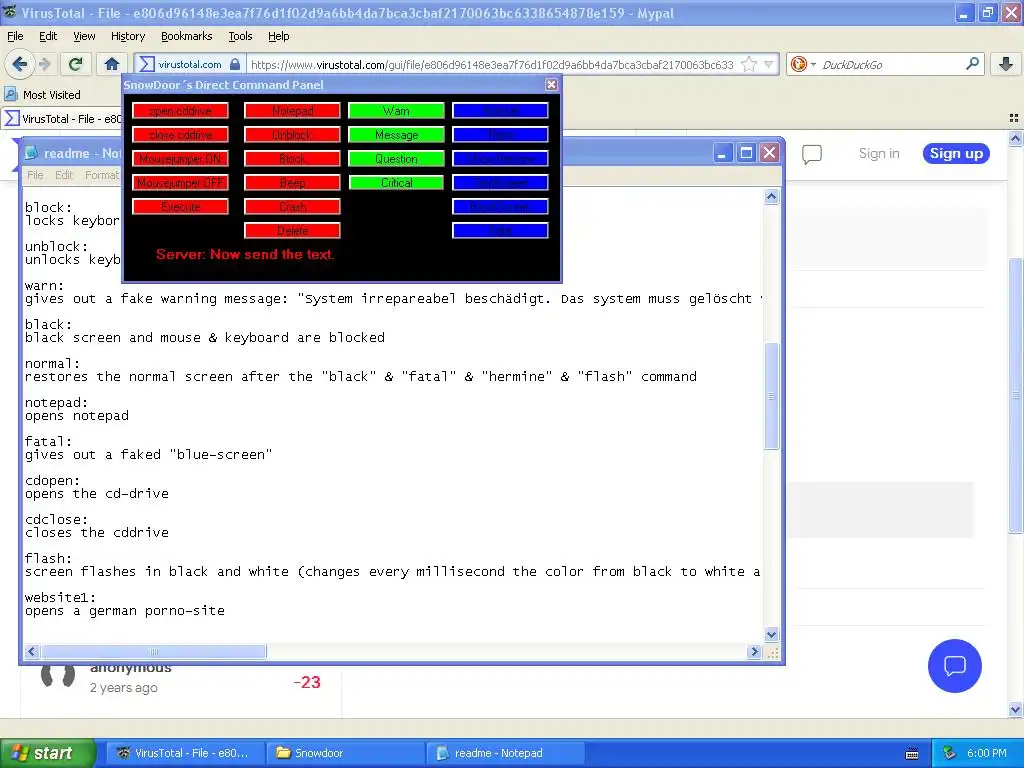The width and height of the screenshot is (1024, 768).
Task: Open the browser View menu
Action: pos(84,36)
